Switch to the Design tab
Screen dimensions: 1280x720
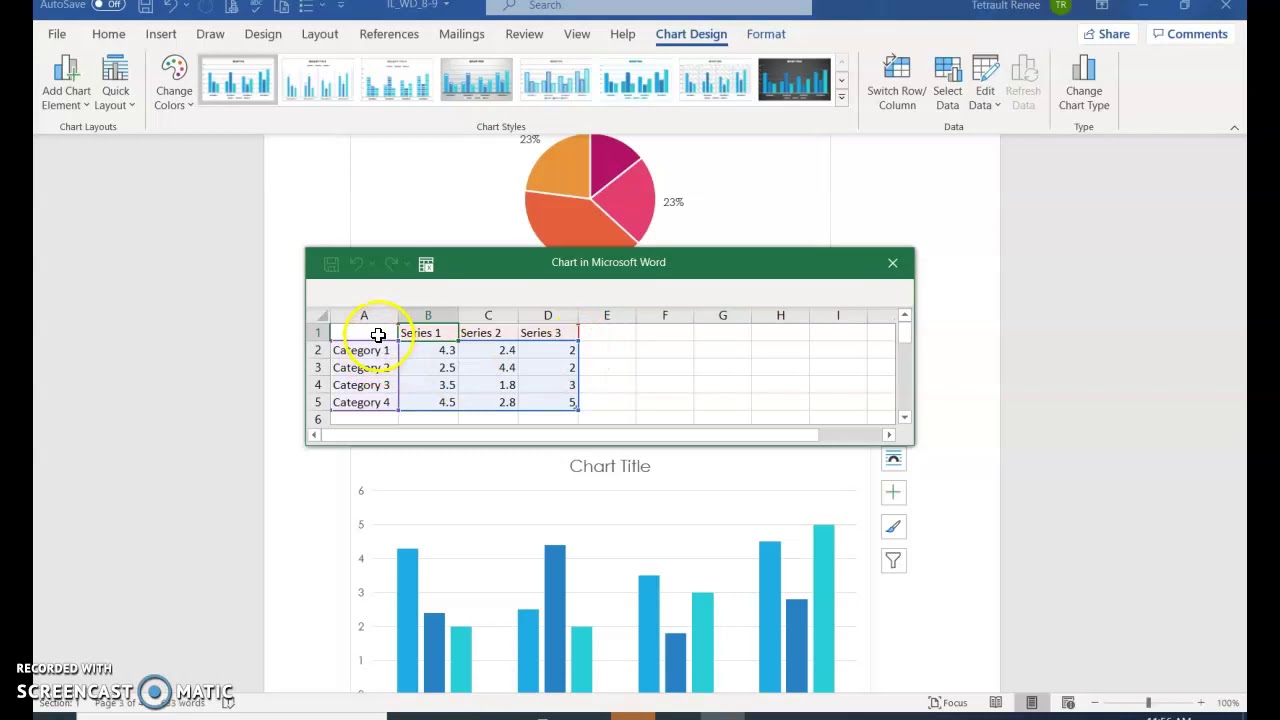tap(263, 34)
